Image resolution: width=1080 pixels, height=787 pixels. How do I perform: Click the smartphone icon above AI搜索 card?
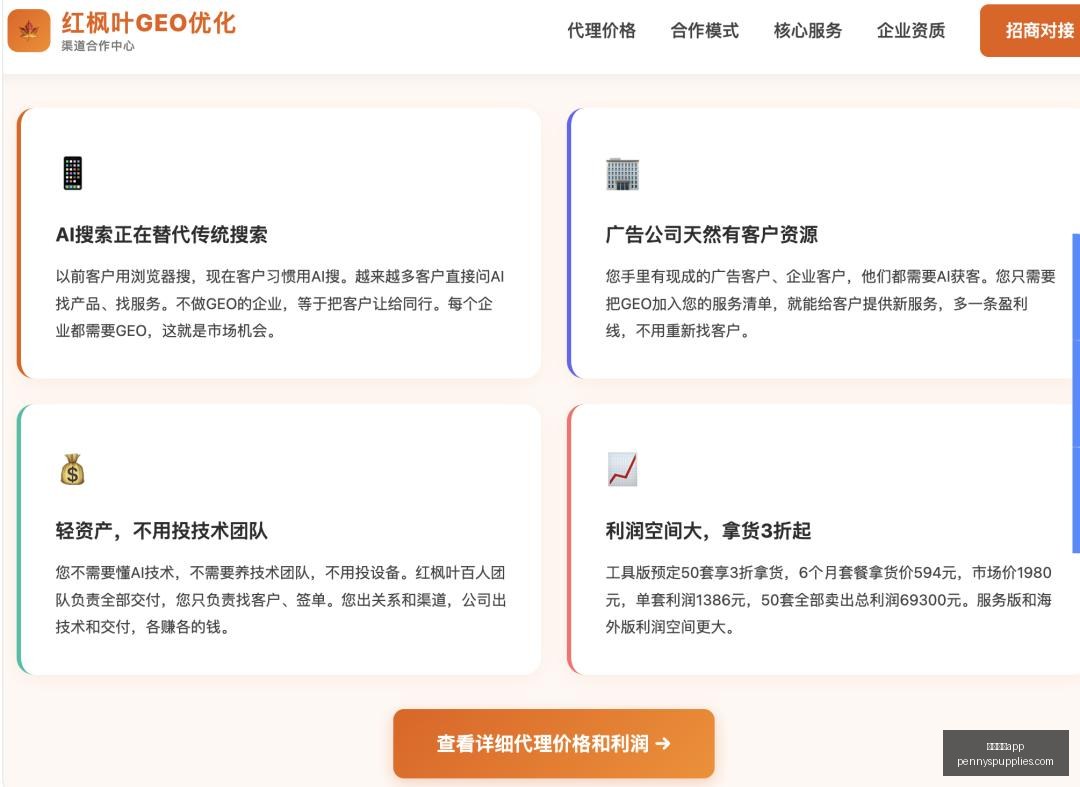tap(72, 173)
